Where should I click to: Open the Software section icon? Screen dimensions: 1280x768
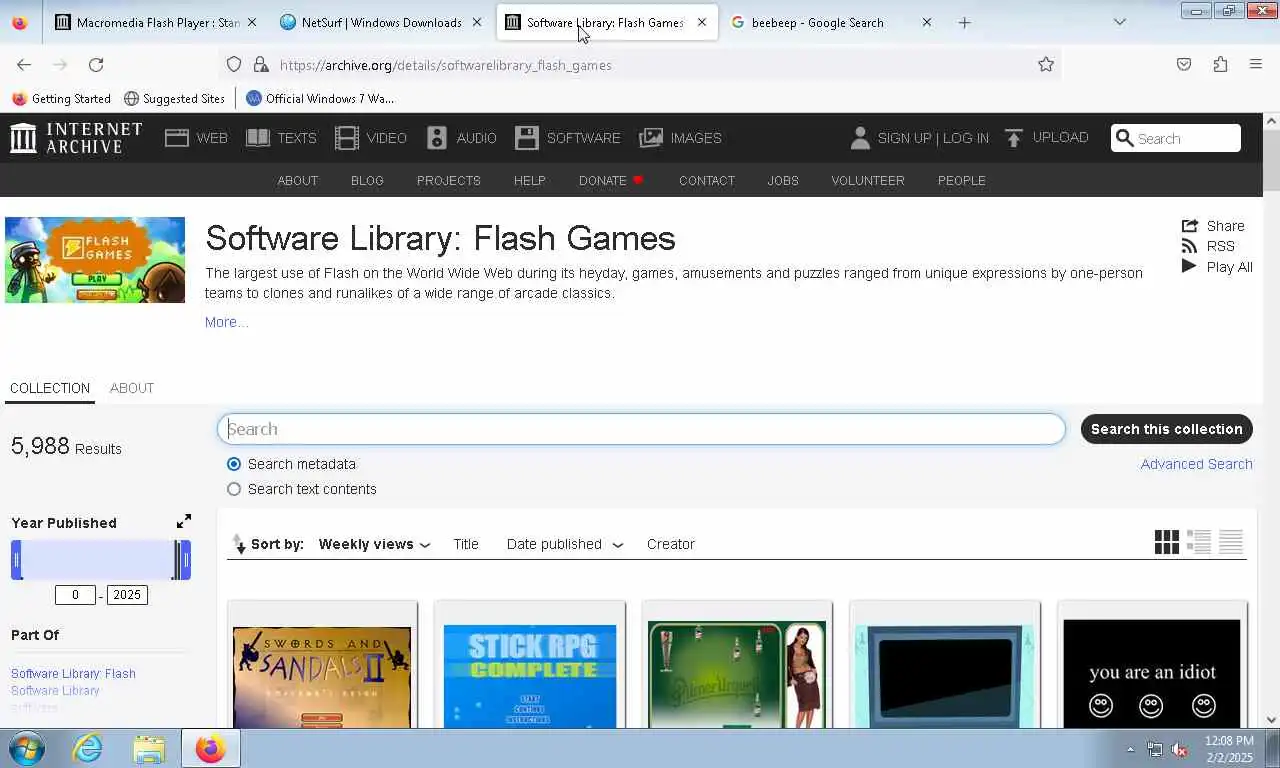(x=527, y=138)
